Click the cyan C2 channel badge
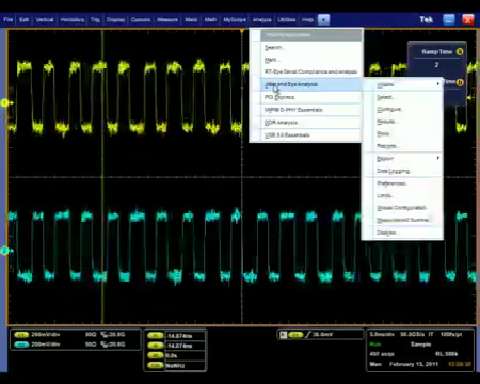The height and width of the screenshot is (384, 480). tap(21, 345)
